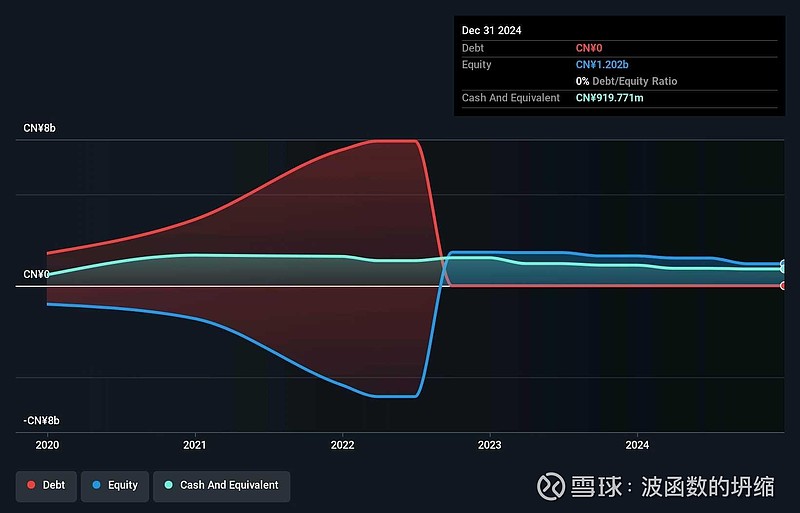Click the blue Equity endpoint marker on chart
Image resolution: width=800 pixels, height=513 pixels.
pyautogui.click(x=783, y=264)
